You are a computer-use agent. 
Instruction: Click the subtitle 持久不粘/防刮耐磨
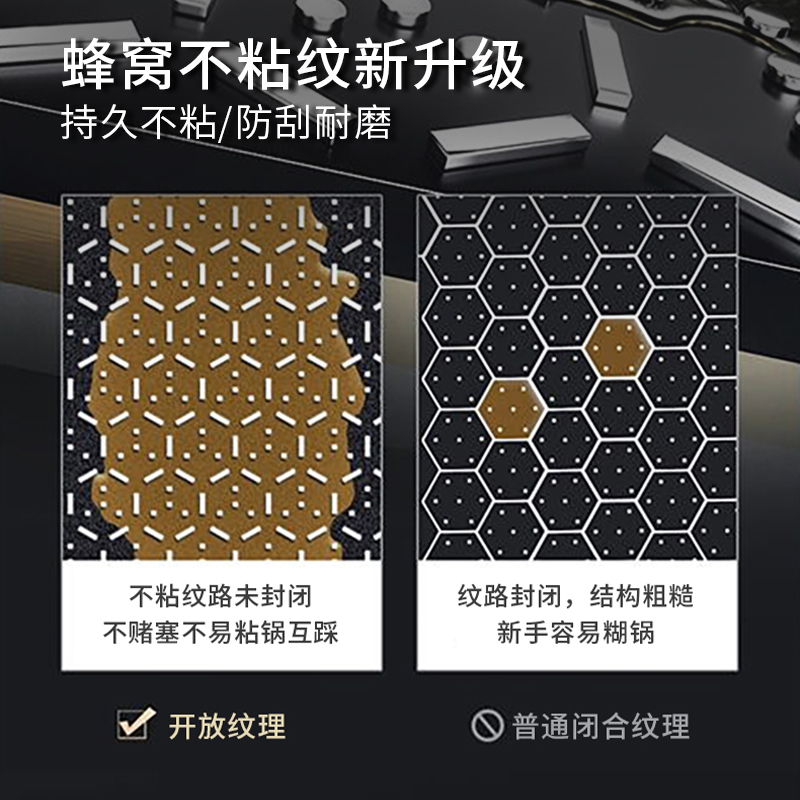point(226,123)
